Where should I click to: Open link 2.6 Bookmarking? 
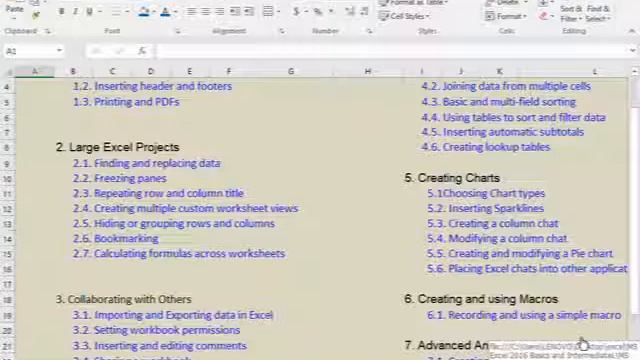(x=116, y=238)
